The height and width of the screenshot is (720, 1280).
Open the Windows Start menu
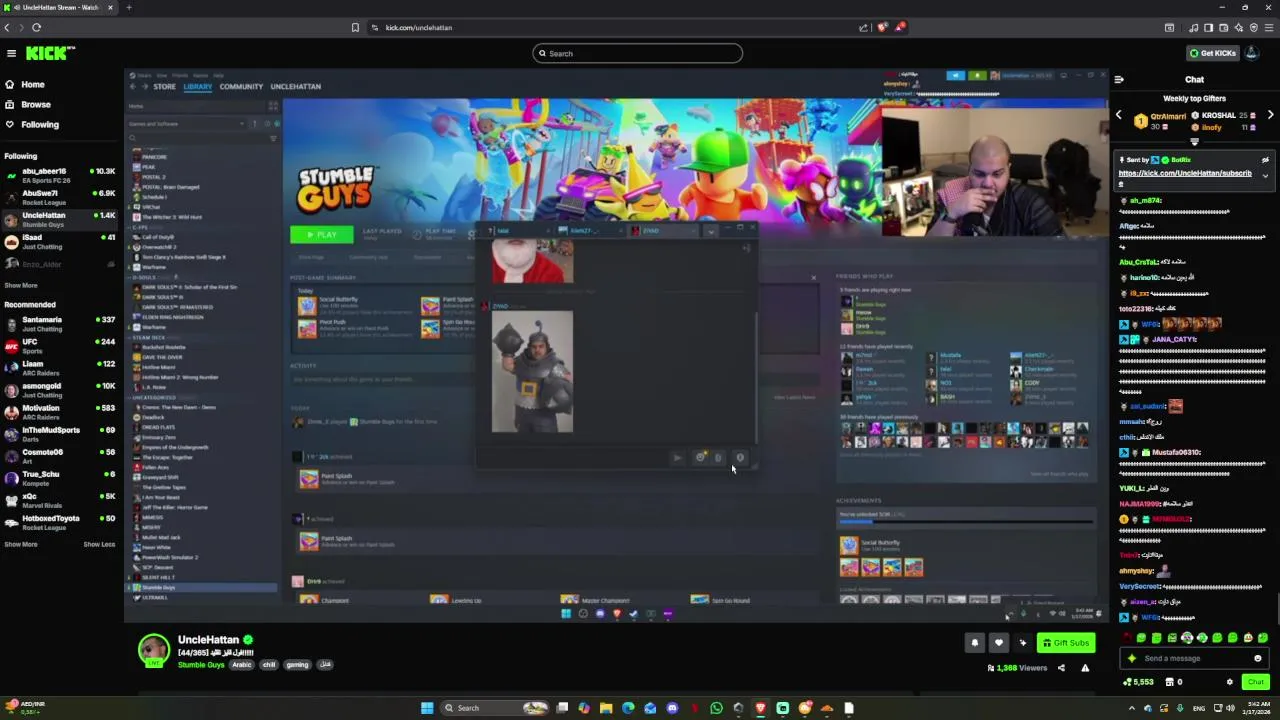pos(427,708)
